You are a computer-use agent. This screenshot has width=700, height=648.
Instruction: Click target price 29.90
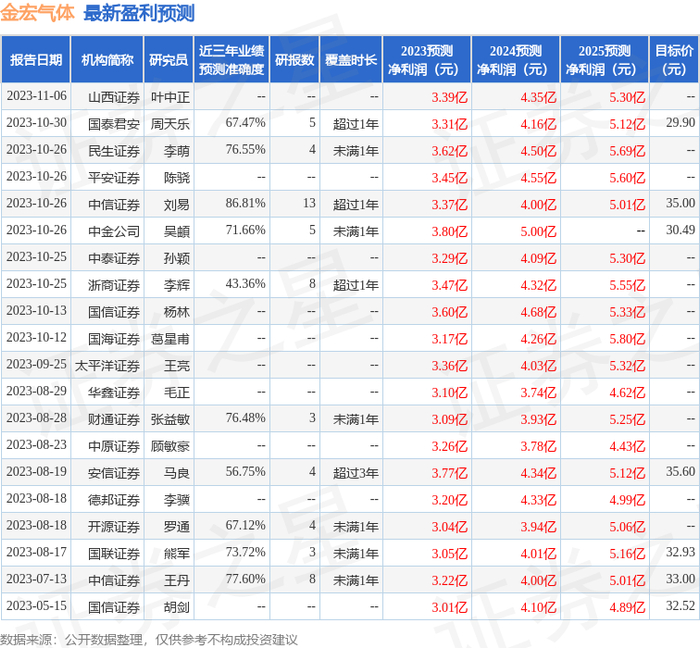pos(680,123)
